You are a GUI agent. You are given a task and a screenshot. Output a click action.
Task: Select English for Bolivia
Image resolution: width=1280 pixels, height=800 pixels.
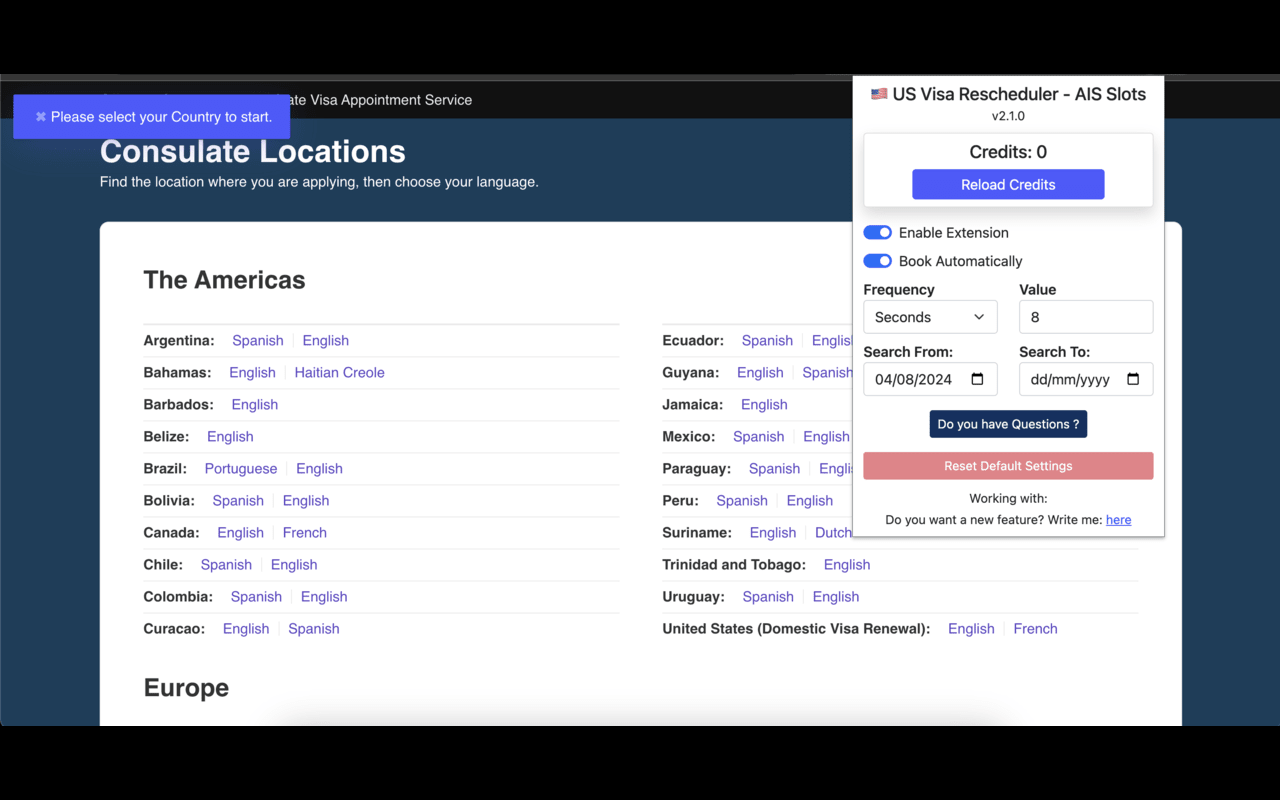(x=306, y=501)
